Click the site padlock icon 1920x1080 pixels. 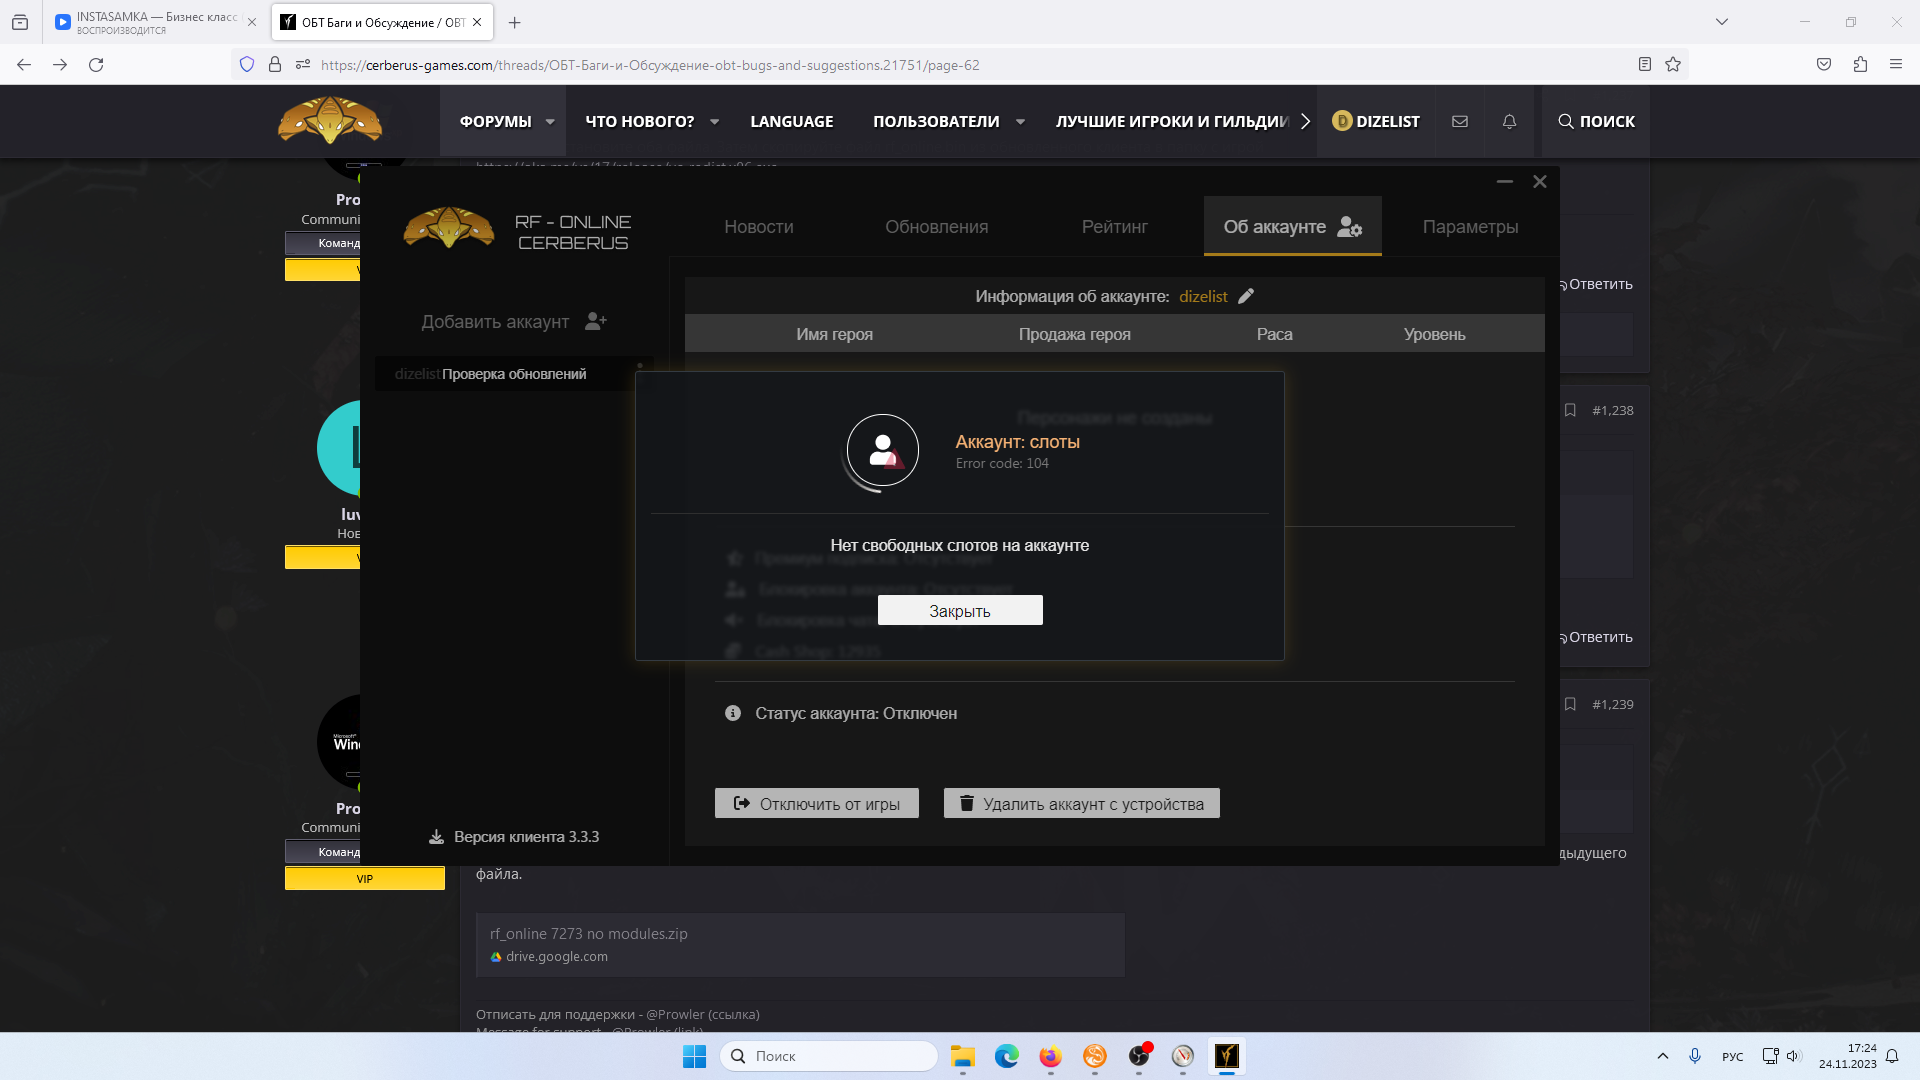(x=275, y=65)
